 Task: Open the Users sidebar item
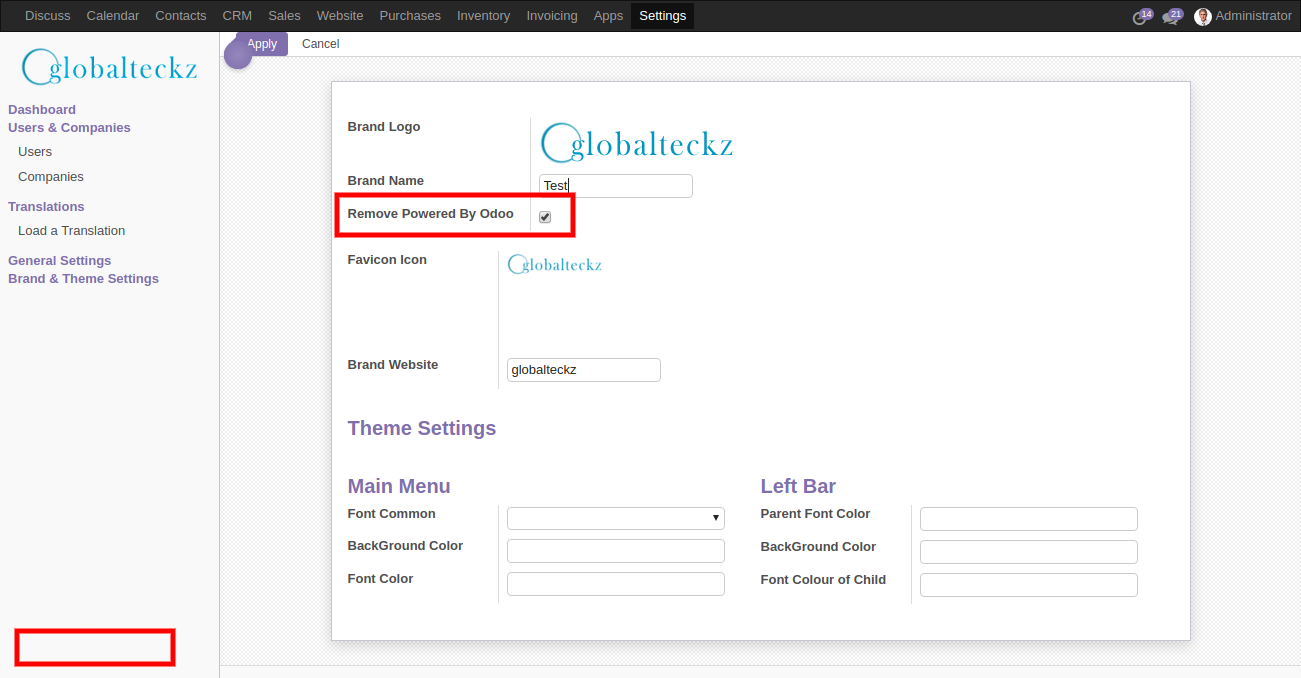tap(35, 152)
